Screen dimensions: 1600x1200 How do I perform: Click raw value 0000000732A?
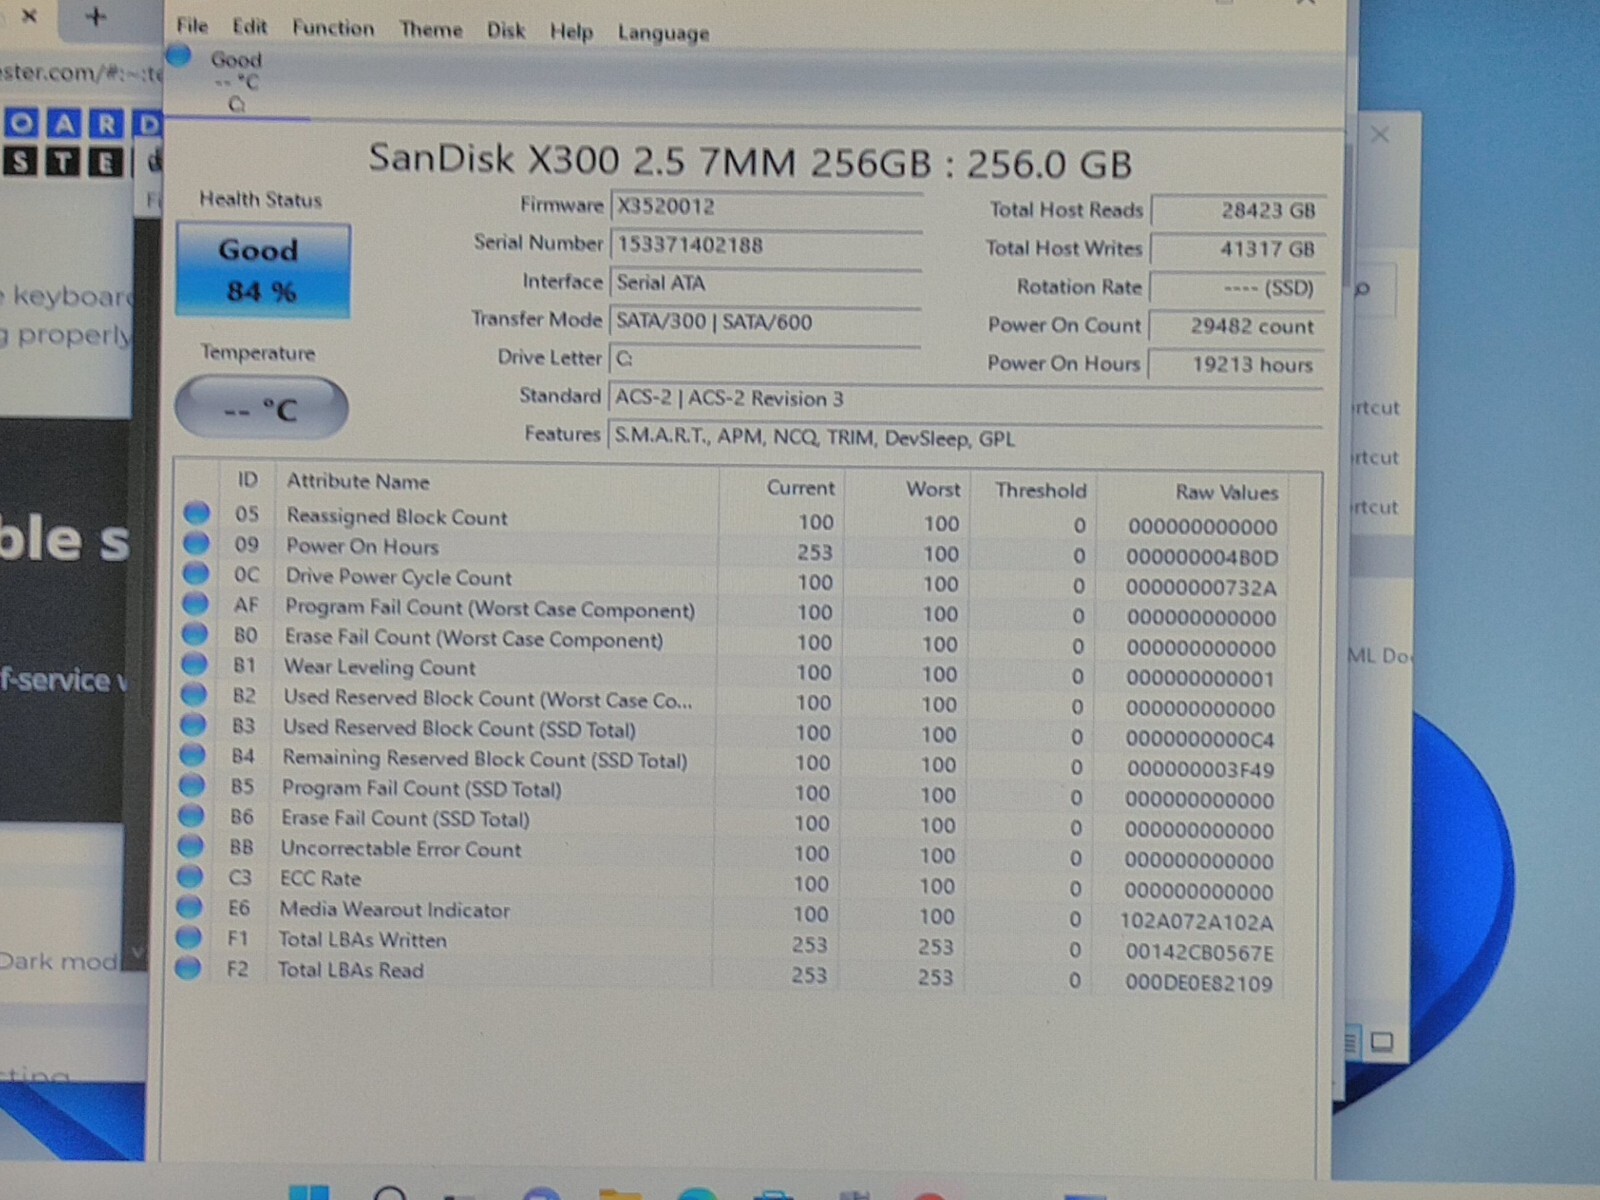coord(1201,588)
